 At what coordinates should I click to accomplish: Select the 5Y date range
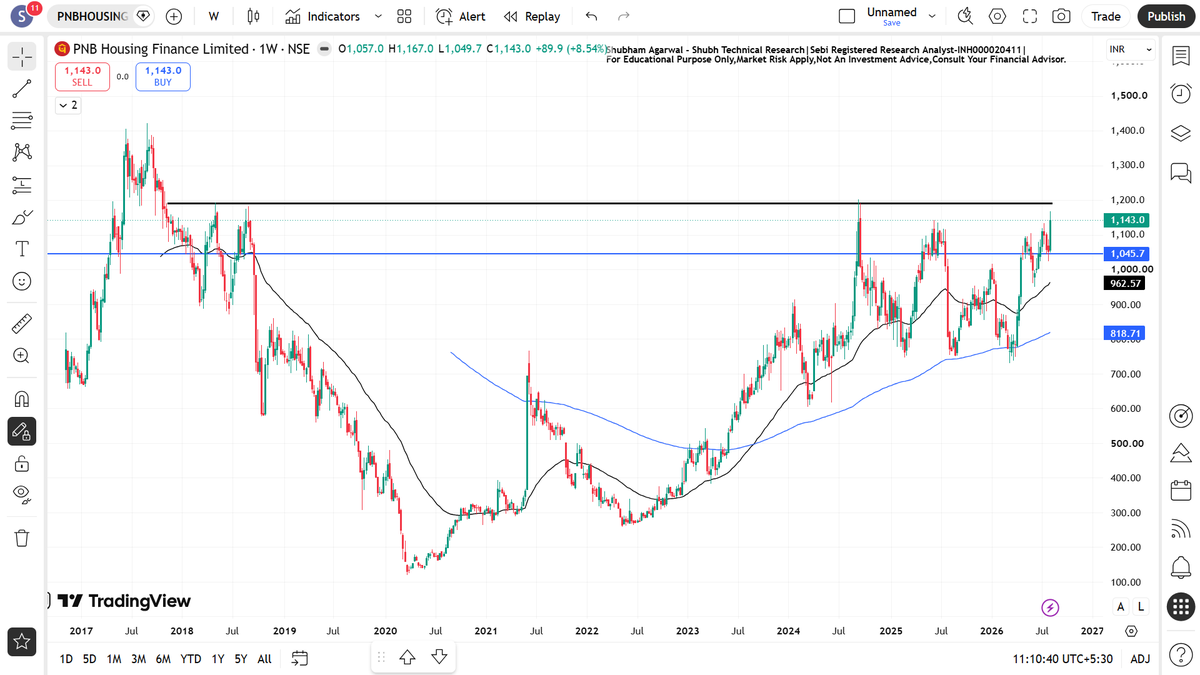pyautogui.click(x=241, y=659)
